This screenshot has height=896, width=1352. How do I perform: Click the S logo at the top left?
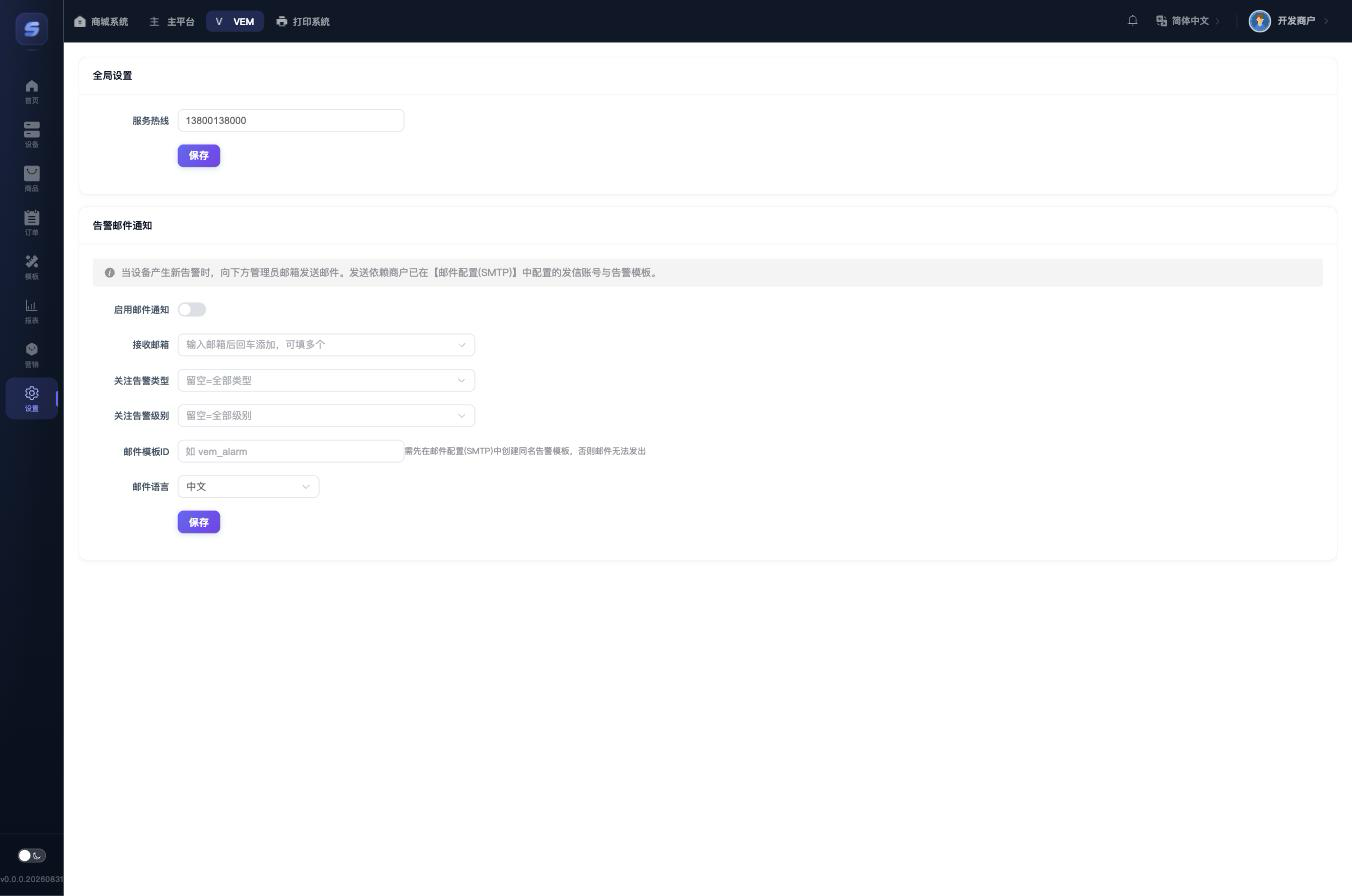[31, 28]
